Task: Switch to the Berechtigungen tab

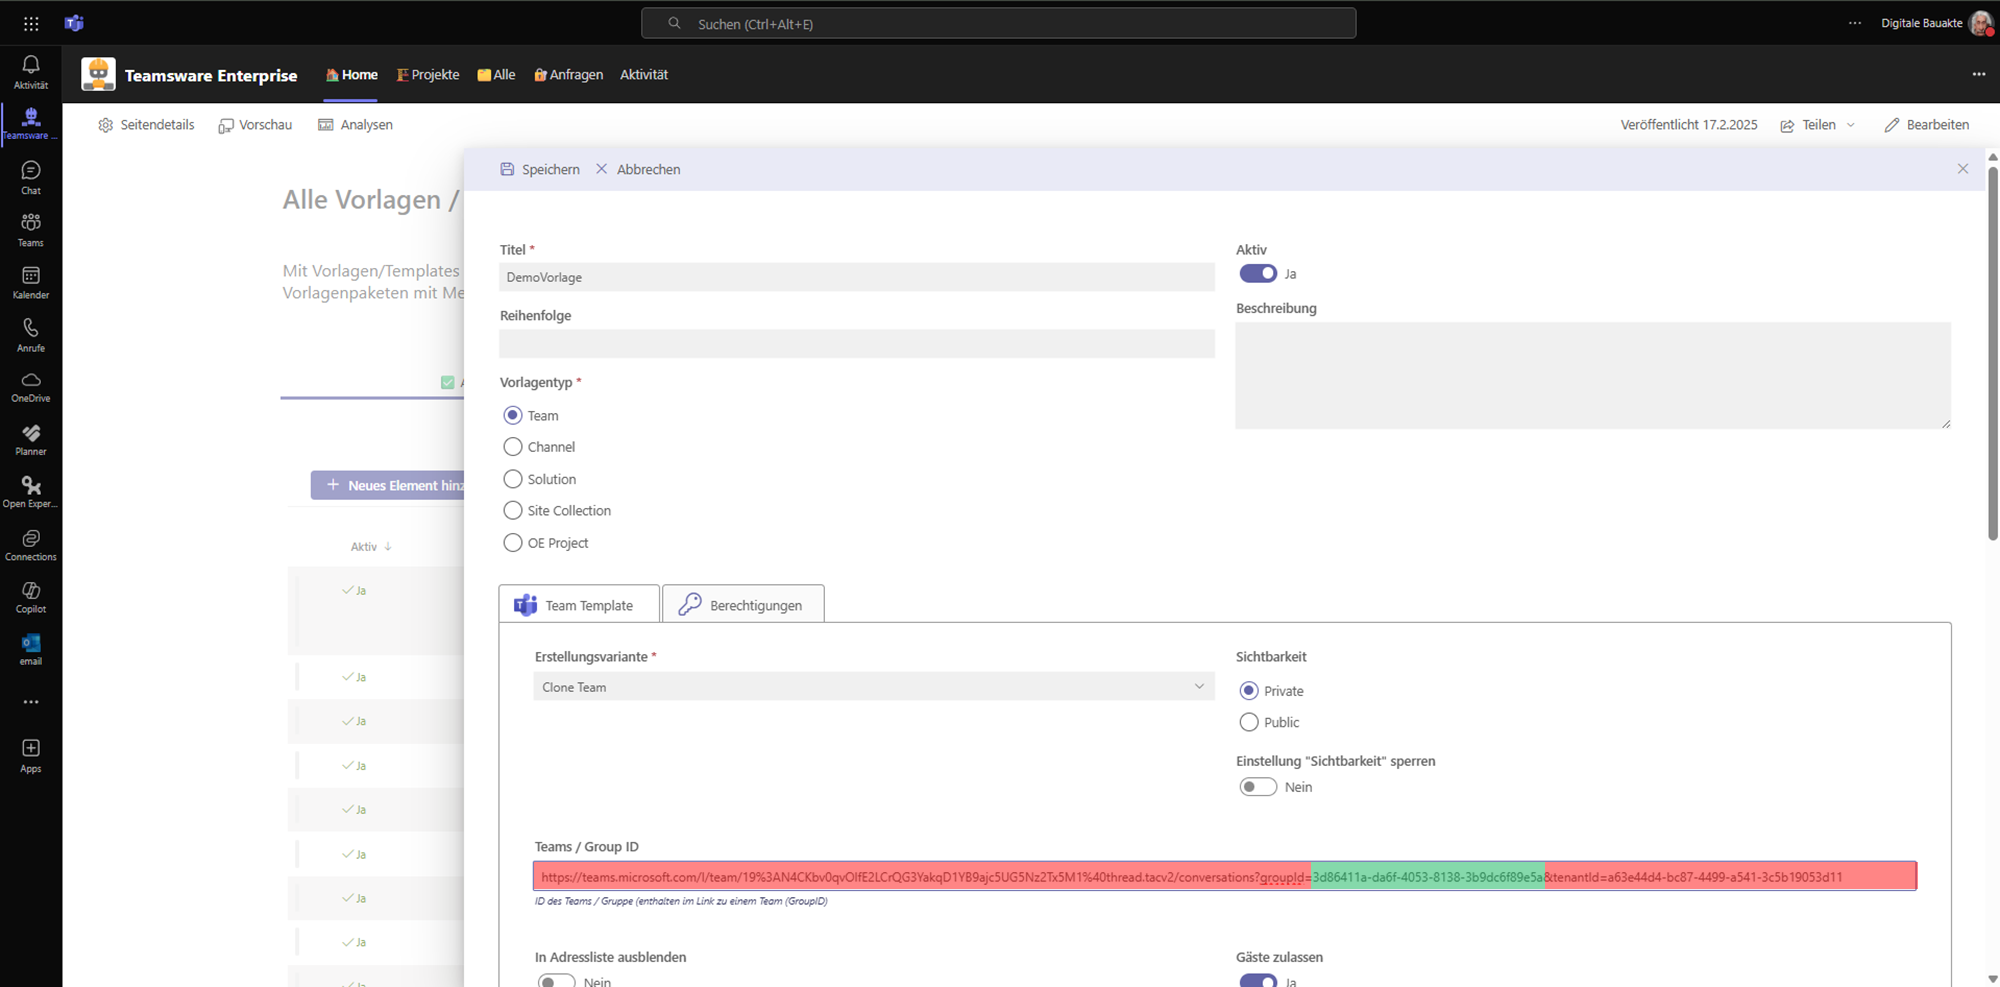Action: (743, 605)
